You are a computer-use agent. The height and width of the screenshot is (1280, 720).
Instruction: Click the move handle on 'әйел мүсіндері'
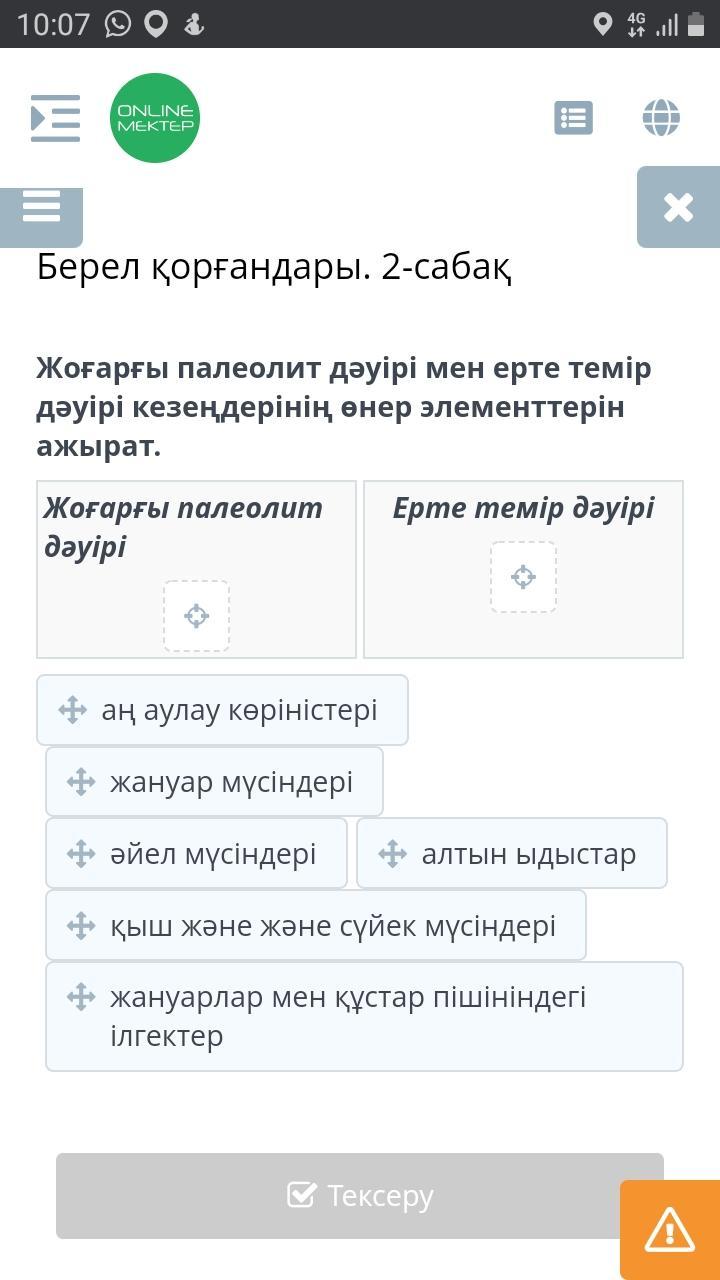tap(81, 853)
